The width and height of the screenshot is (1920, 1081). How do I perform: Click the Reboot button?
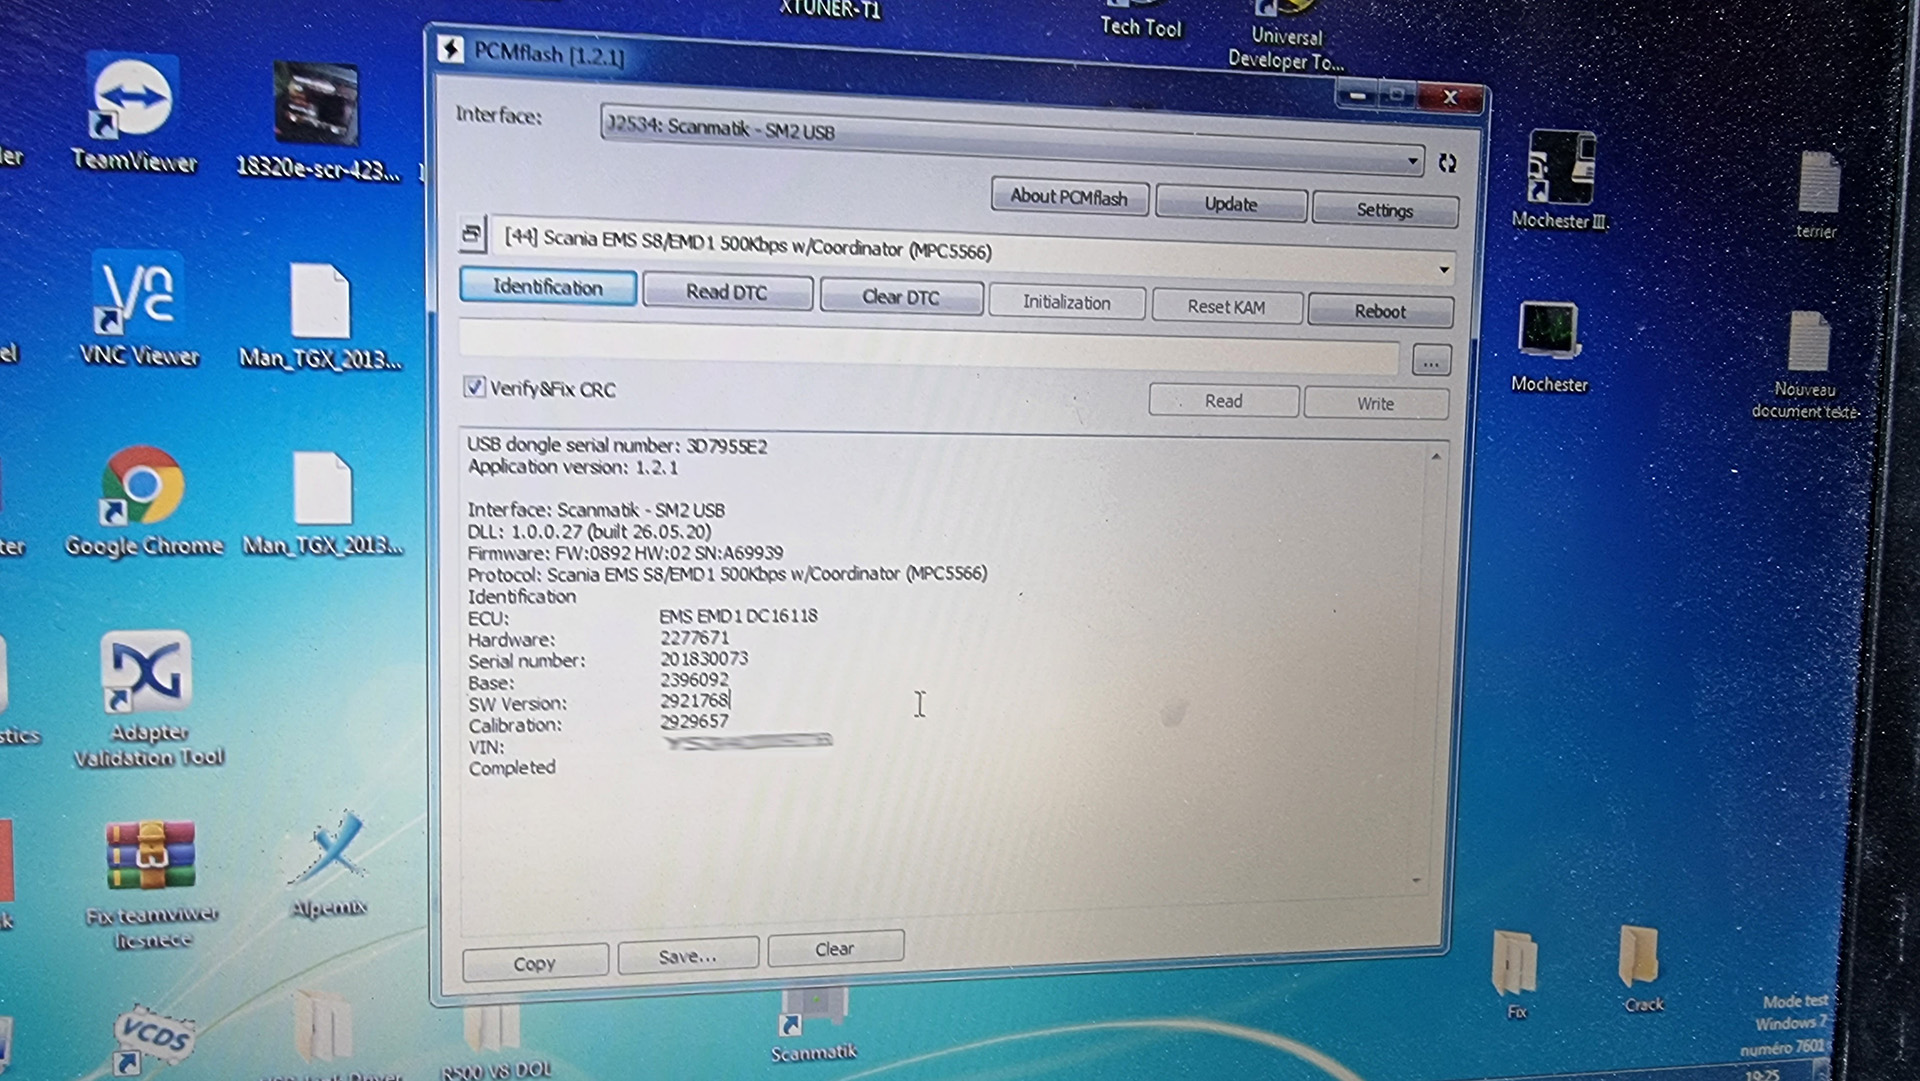point(1380,311)
